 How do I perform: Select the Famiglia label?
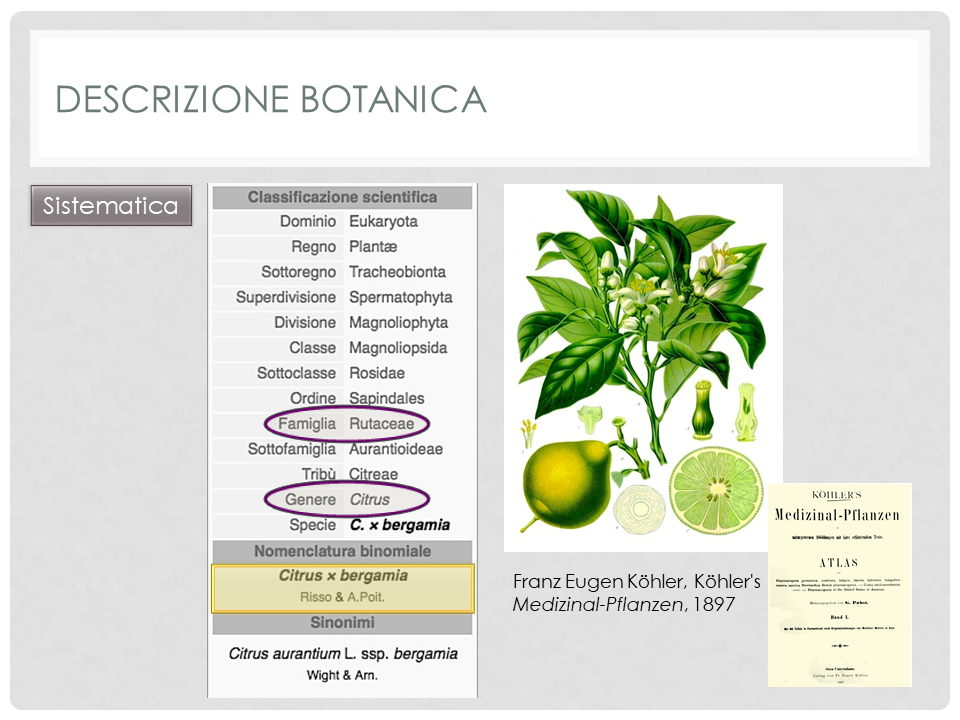[307, 424]
